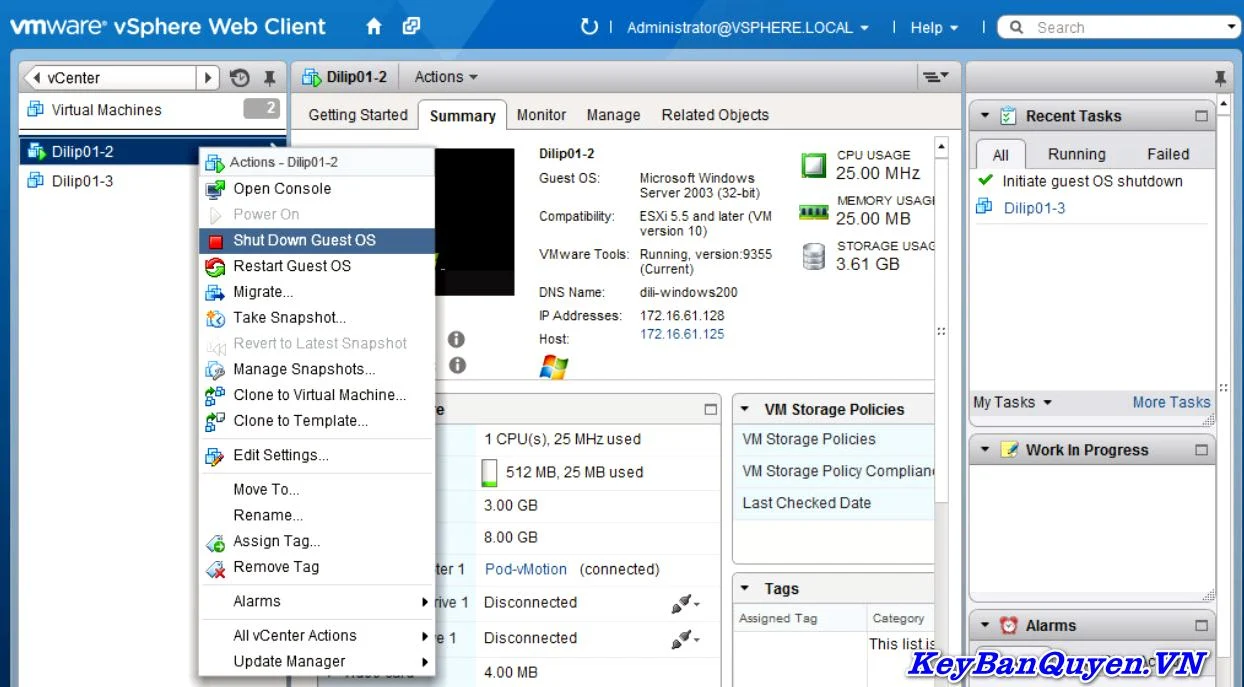This screenshot has width=1244, height=687.
Task: Click Clone to Virtual Machine icon
Action: [x=215, y=396]
